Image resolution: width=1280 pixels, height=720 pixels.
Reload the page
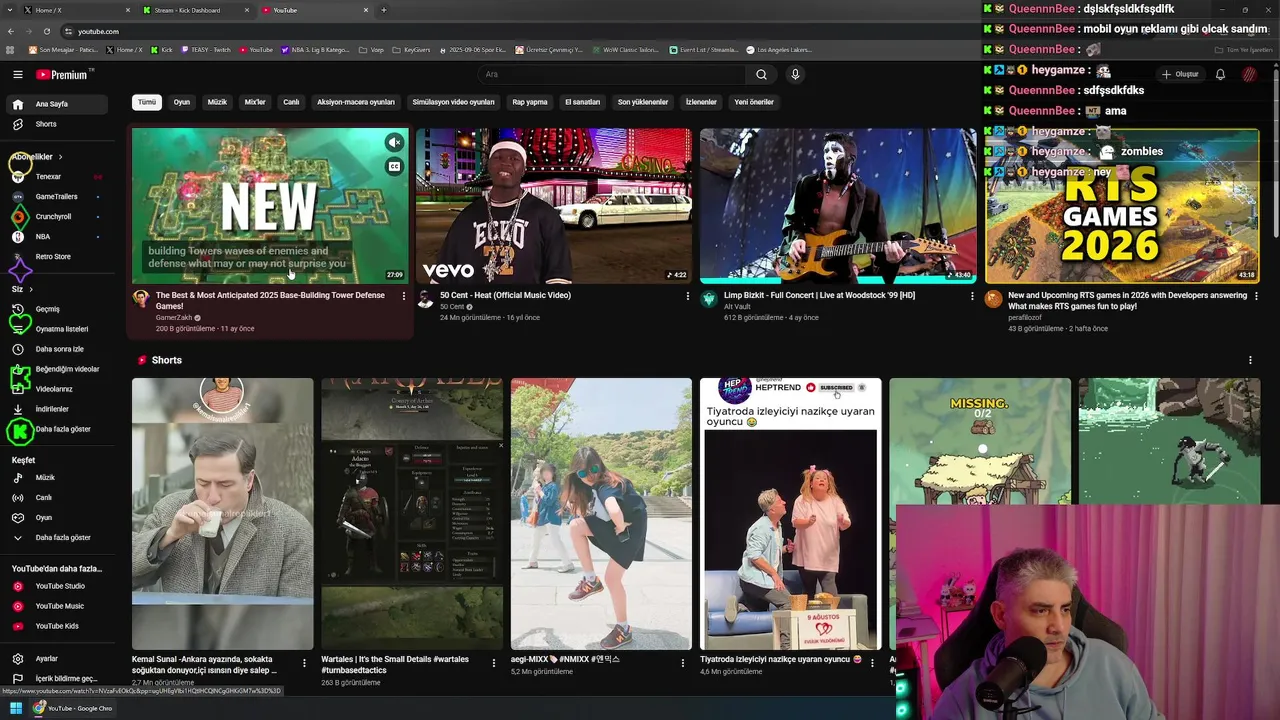pyautogui.click(x=47, y=31)
